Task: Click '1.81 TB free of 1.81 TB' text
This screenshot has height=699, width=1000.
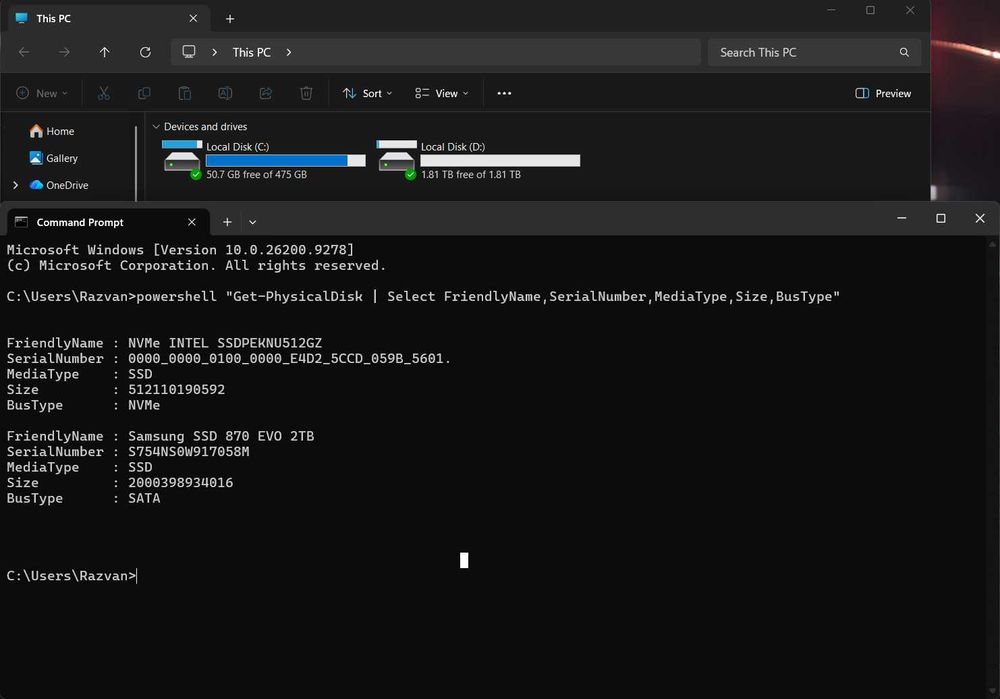Action: 471,174
